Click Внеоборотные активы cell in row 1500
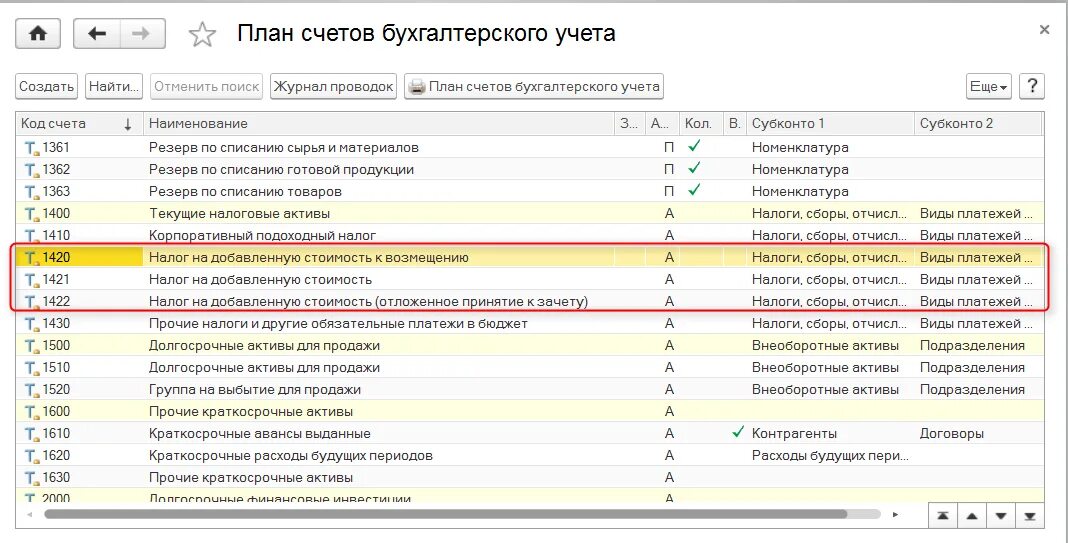 point(825,345)
